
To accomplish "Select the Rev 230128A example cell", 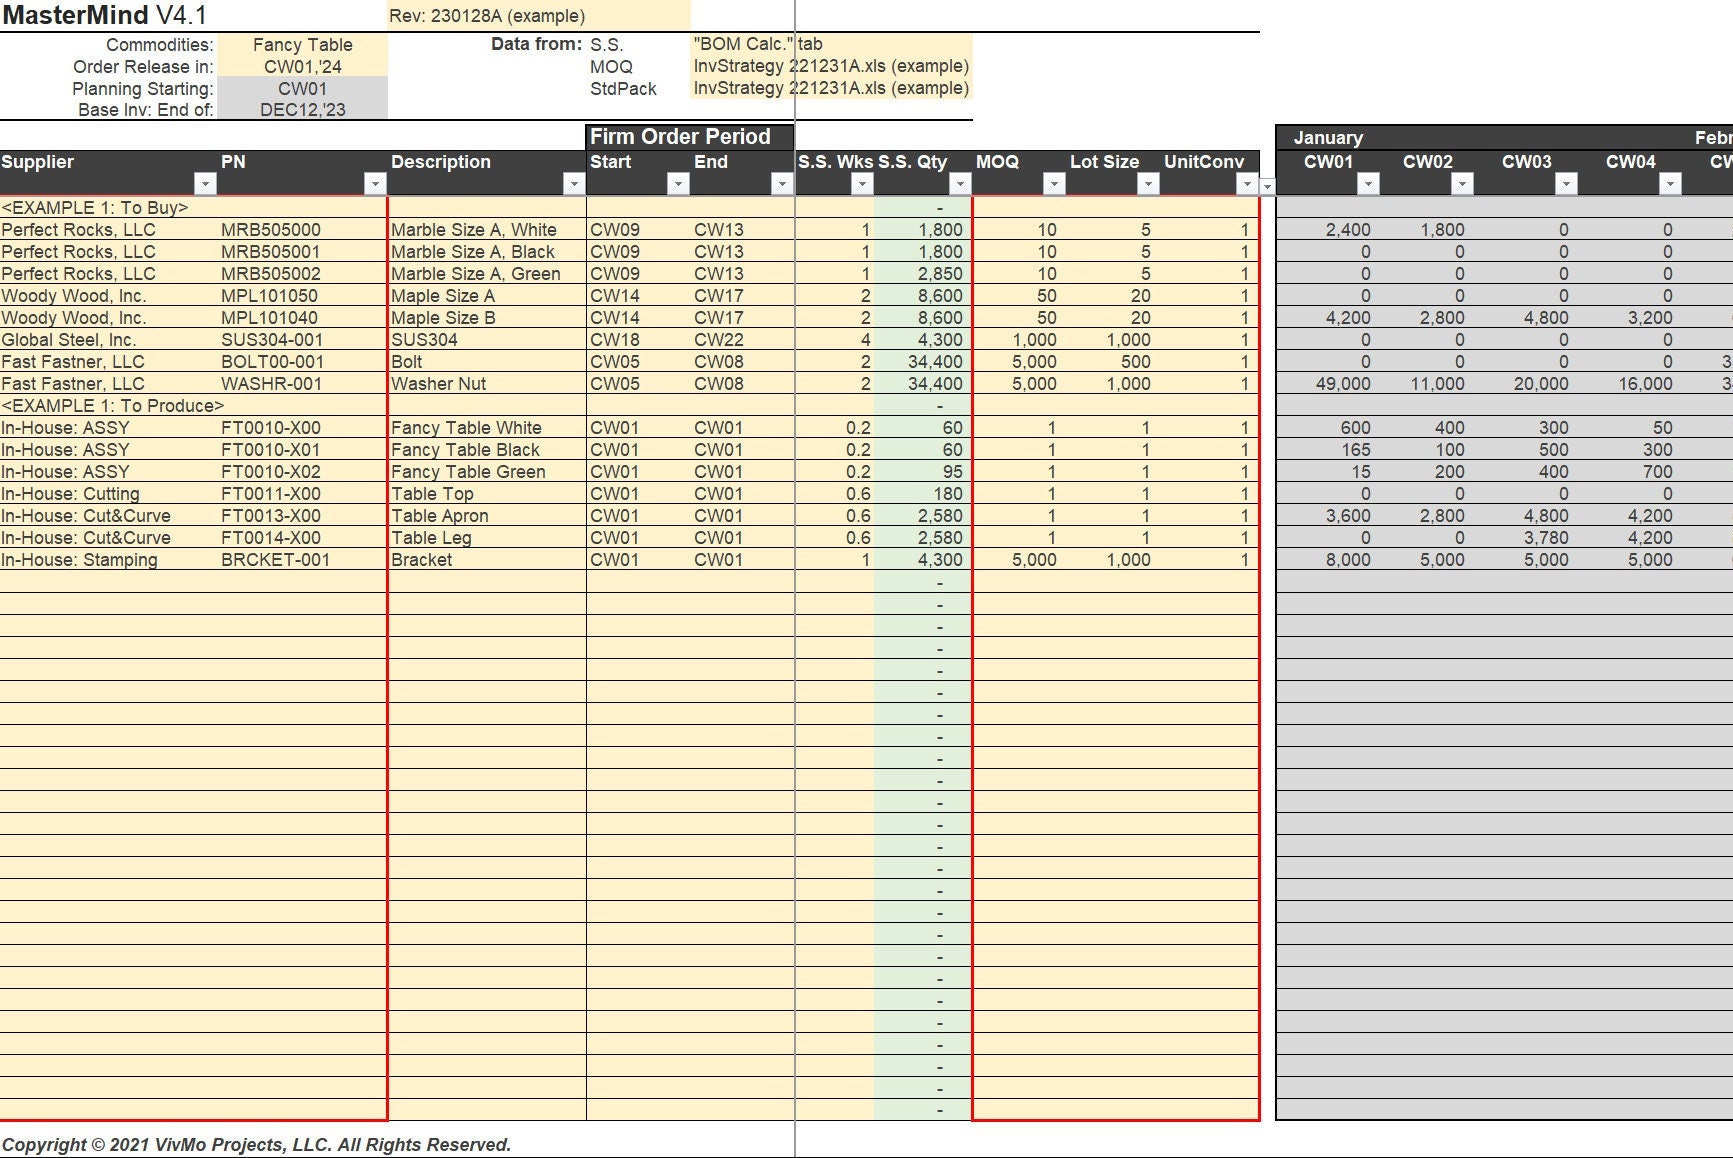I will pos(489,15).
